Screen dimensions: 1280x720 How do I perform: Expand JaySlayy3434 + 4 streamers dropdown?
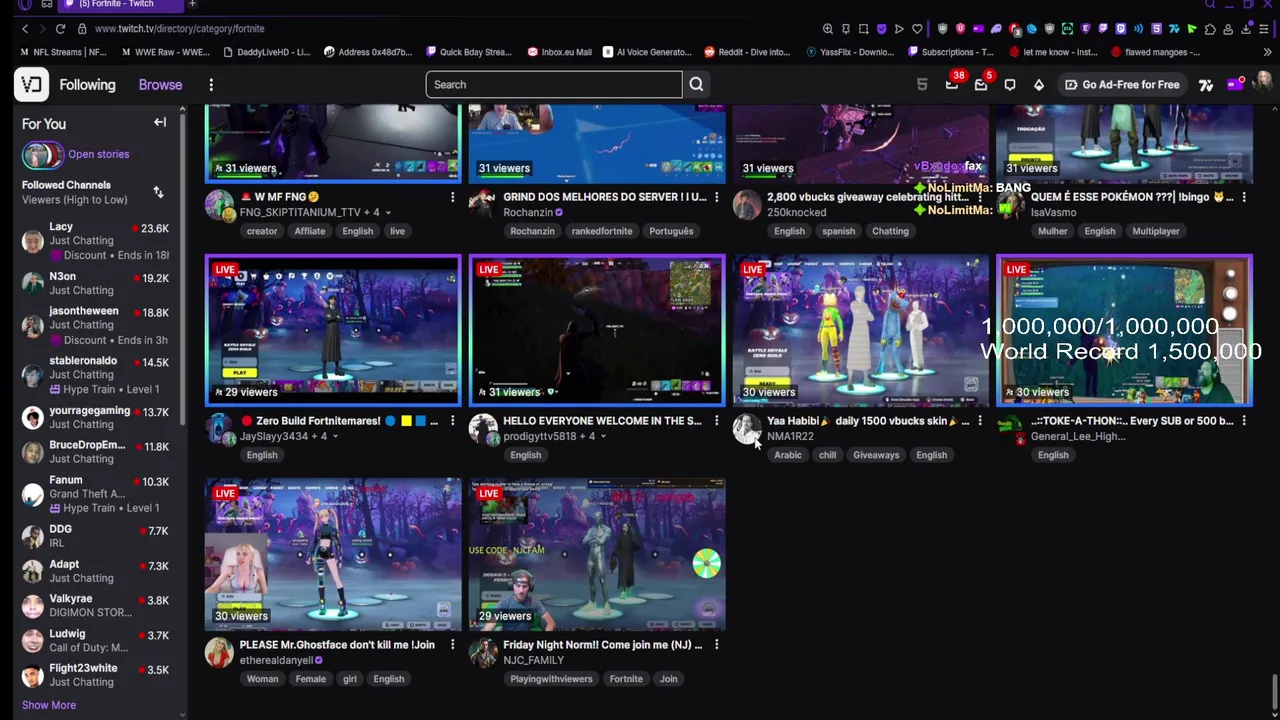[x=335, y=437]
